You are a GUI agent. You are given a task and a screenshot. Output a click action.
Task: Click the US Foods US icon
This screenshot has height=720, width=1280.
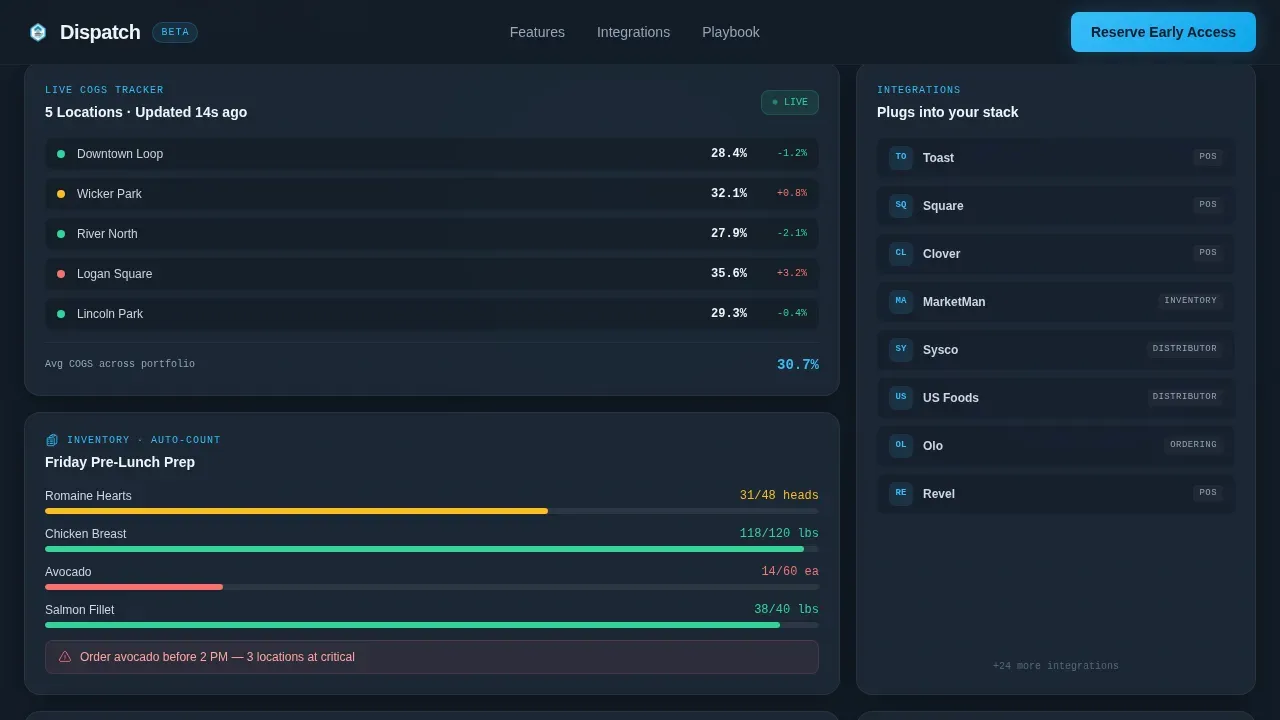tap(901, 398)
